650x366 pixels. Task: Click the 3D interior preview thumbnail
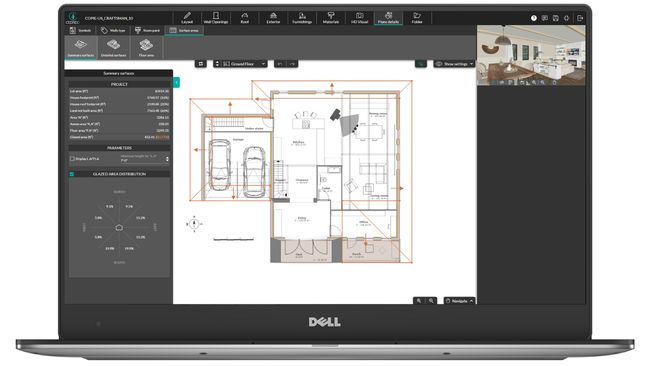[x=531, y=55]
